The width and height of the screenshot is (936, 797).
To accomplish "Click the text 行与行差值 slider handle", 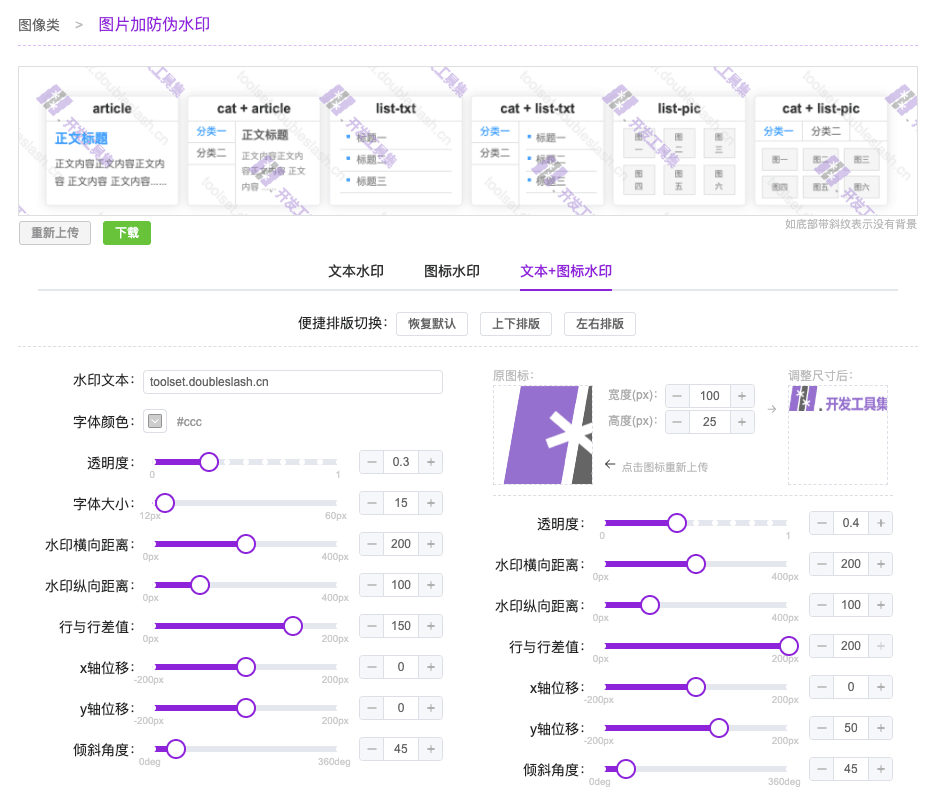I will tap(293, 626).
